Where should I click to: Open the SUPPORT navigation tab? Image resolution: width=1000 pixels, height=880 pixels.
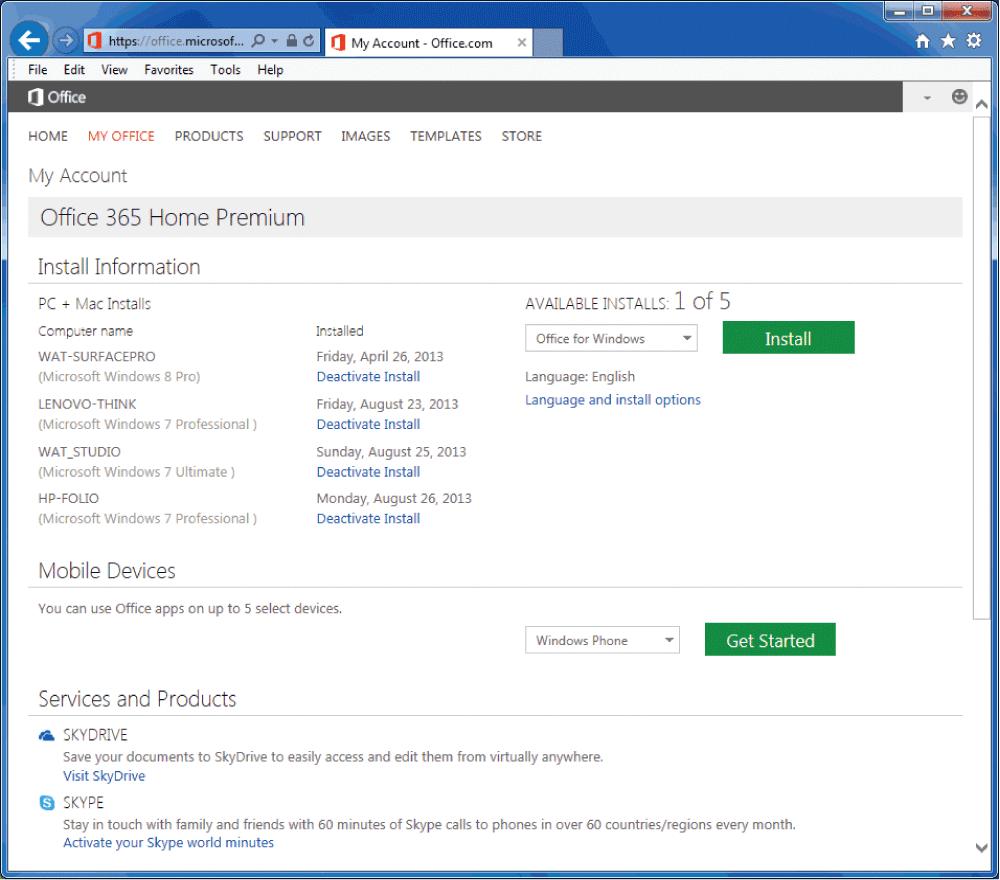[x=292, y=136]
